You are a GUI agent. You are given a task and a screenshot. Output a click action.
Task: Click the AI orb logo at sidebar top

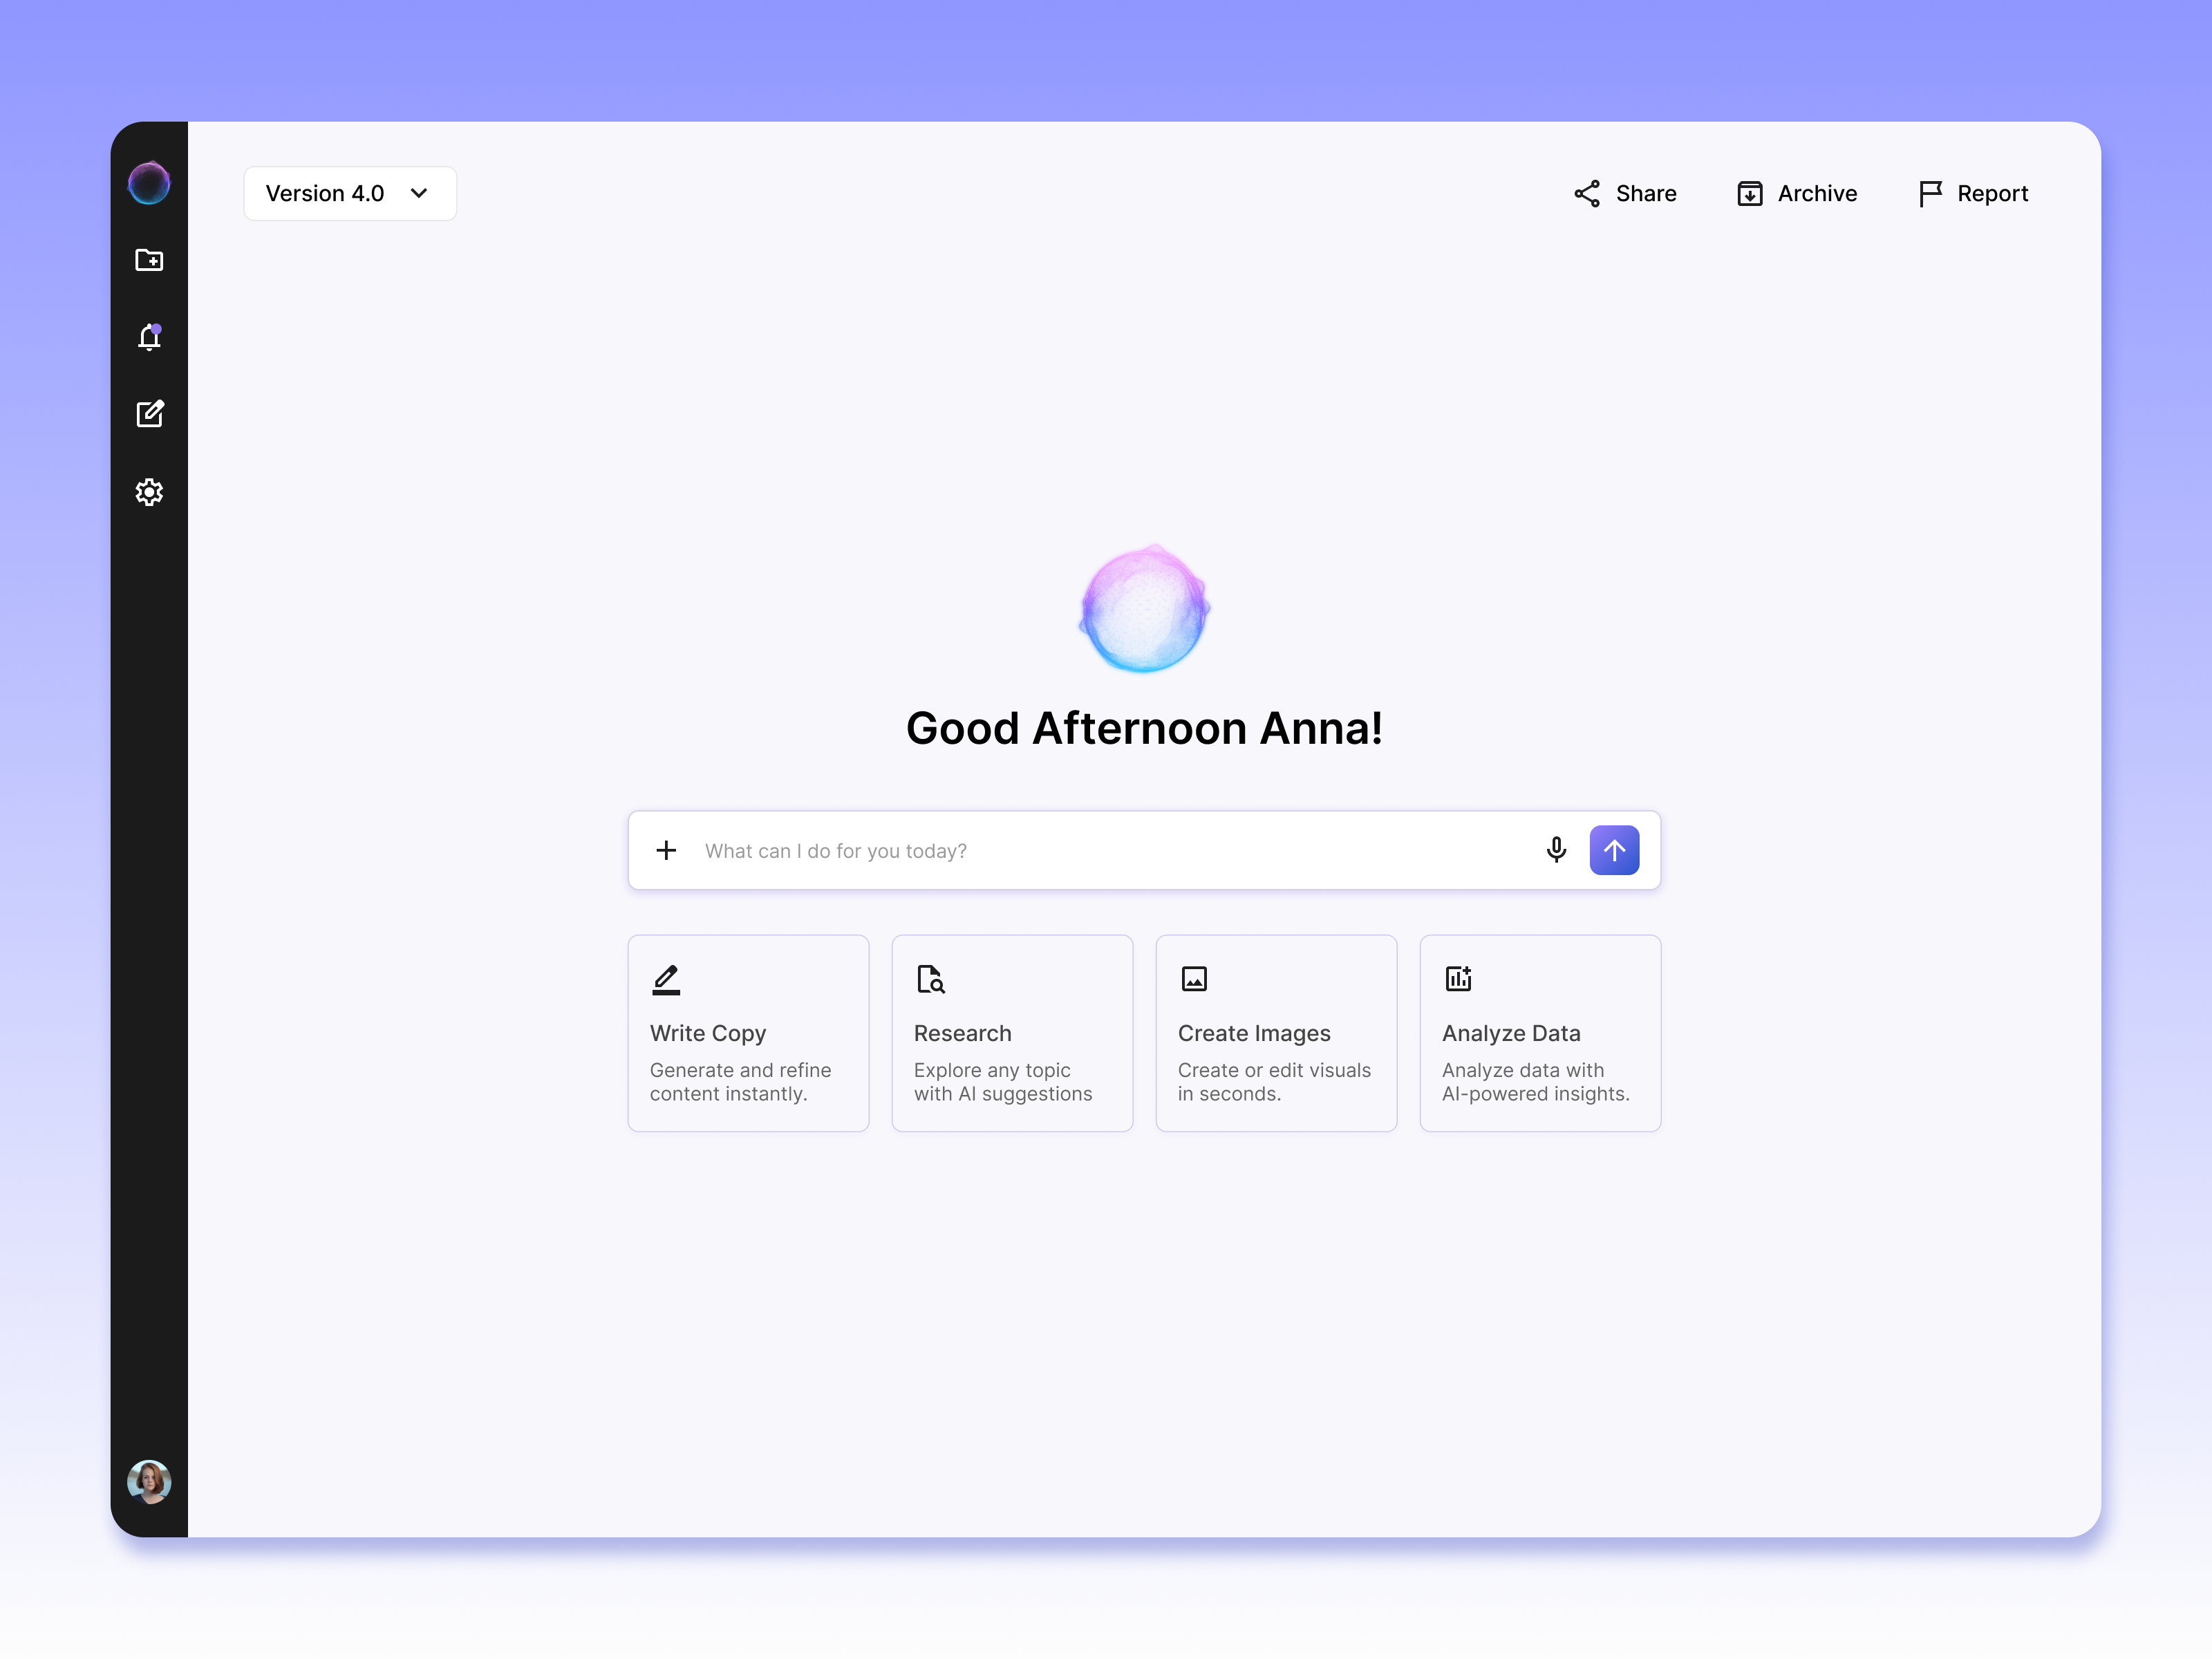click(150, 182)
